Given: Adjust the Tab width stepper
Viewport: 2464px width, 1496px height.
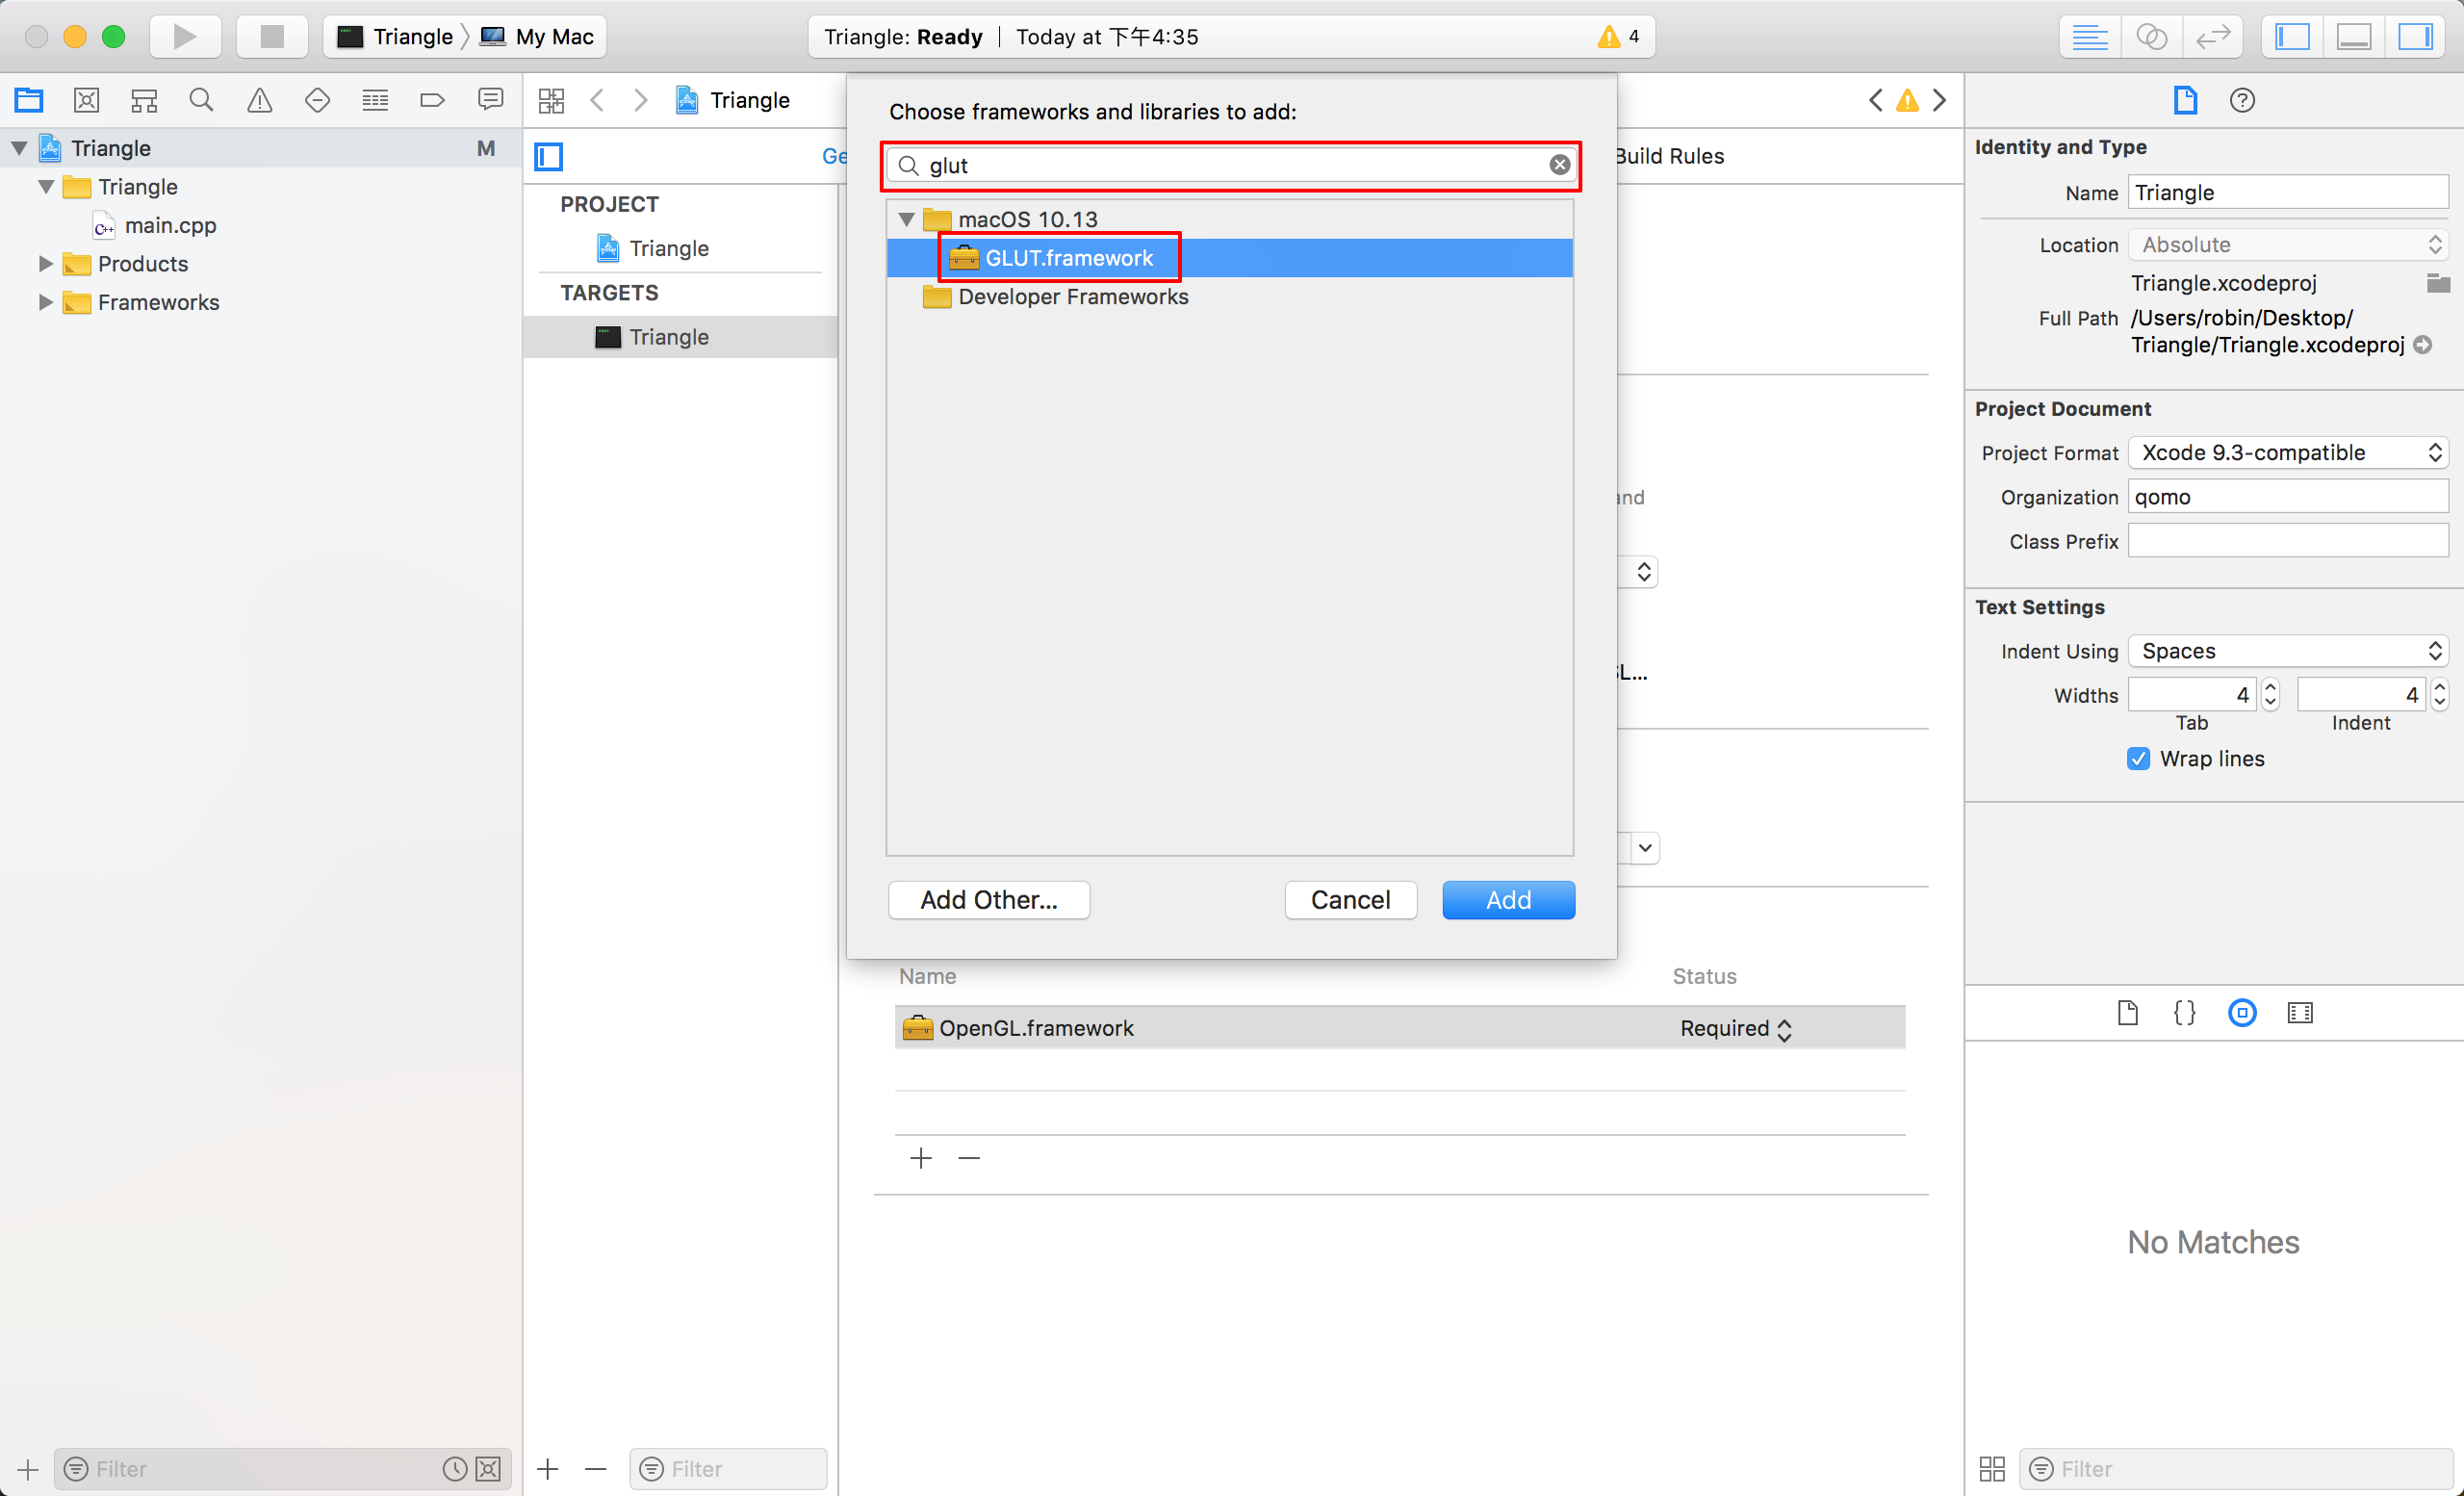Looking at the screenshot, I should 2269,695.
